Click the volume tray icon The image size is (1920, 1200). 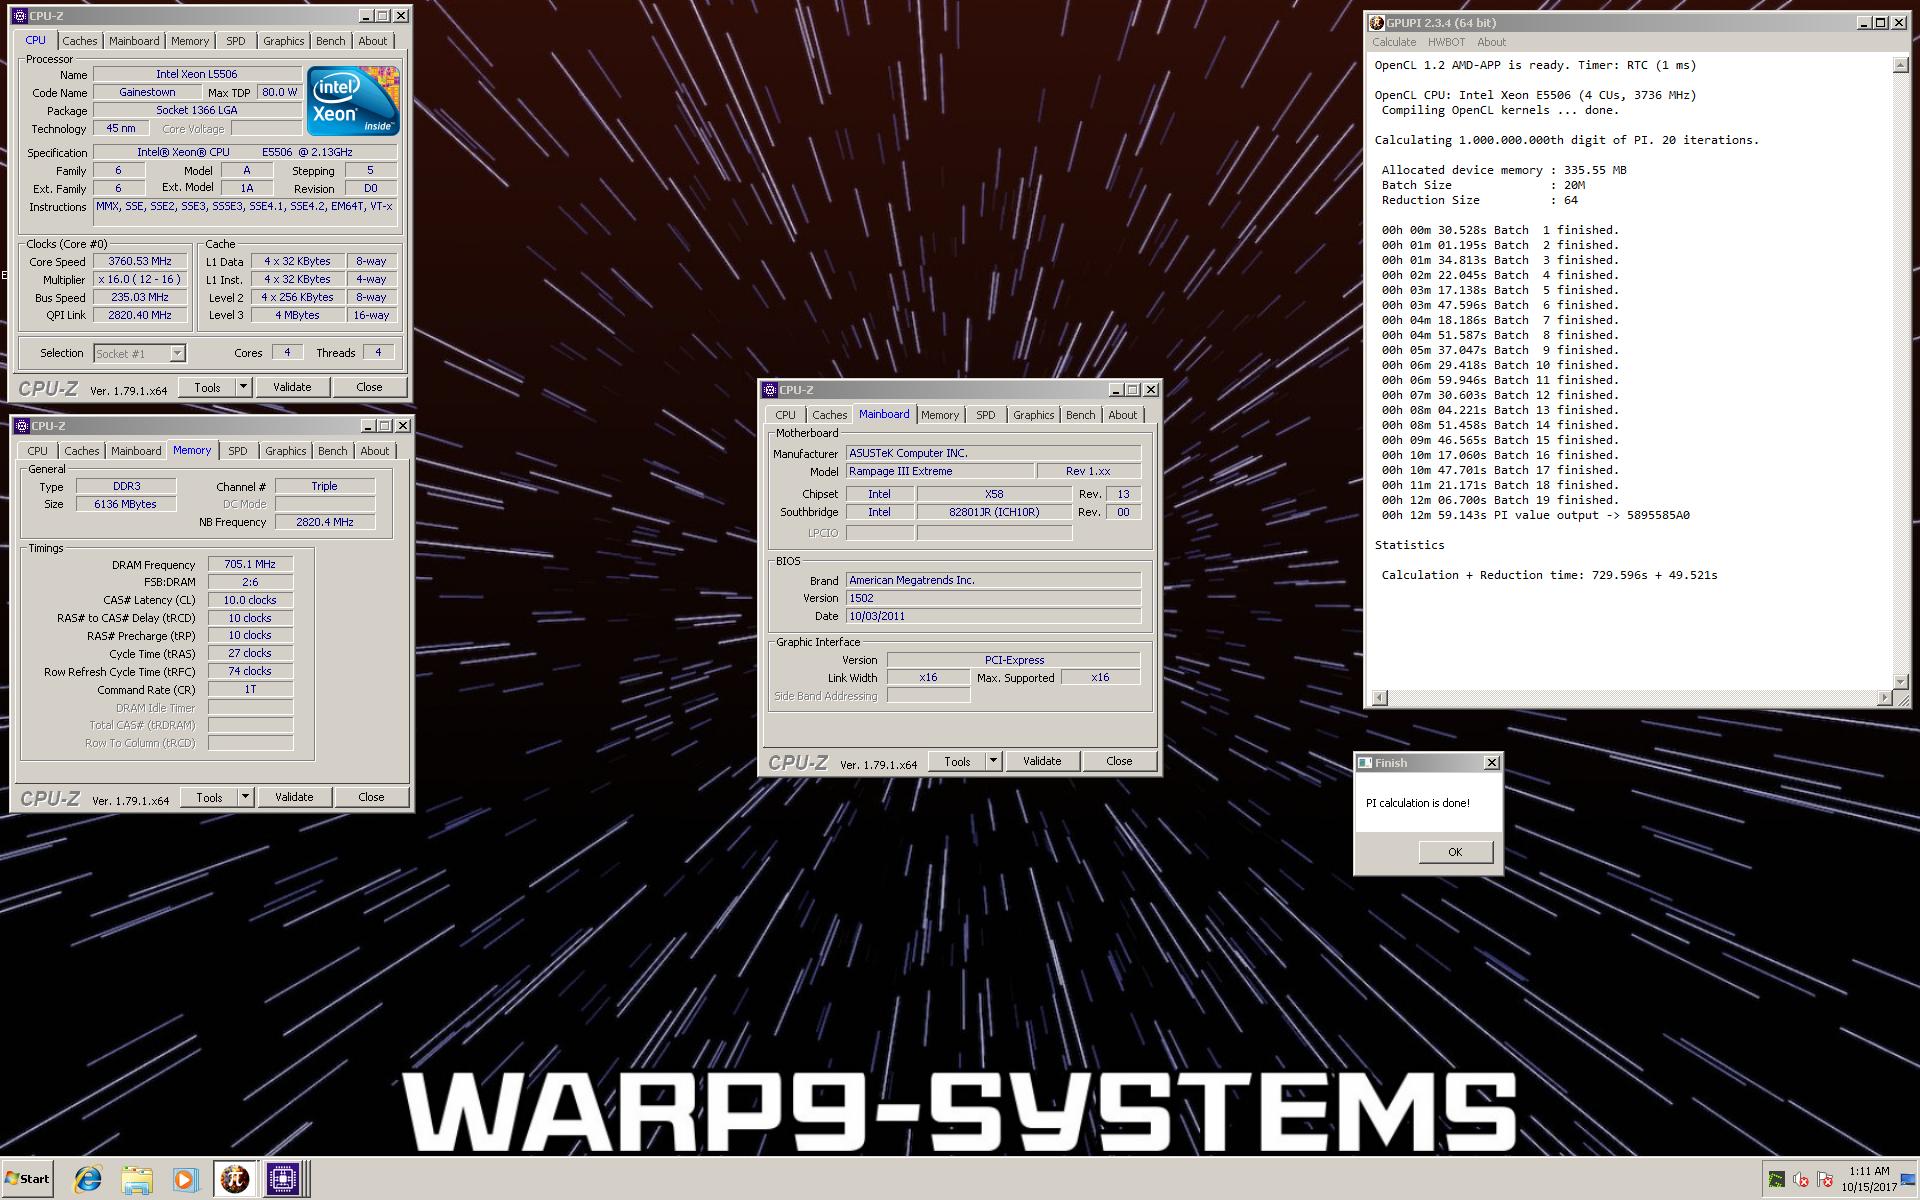[1801, 1180]
